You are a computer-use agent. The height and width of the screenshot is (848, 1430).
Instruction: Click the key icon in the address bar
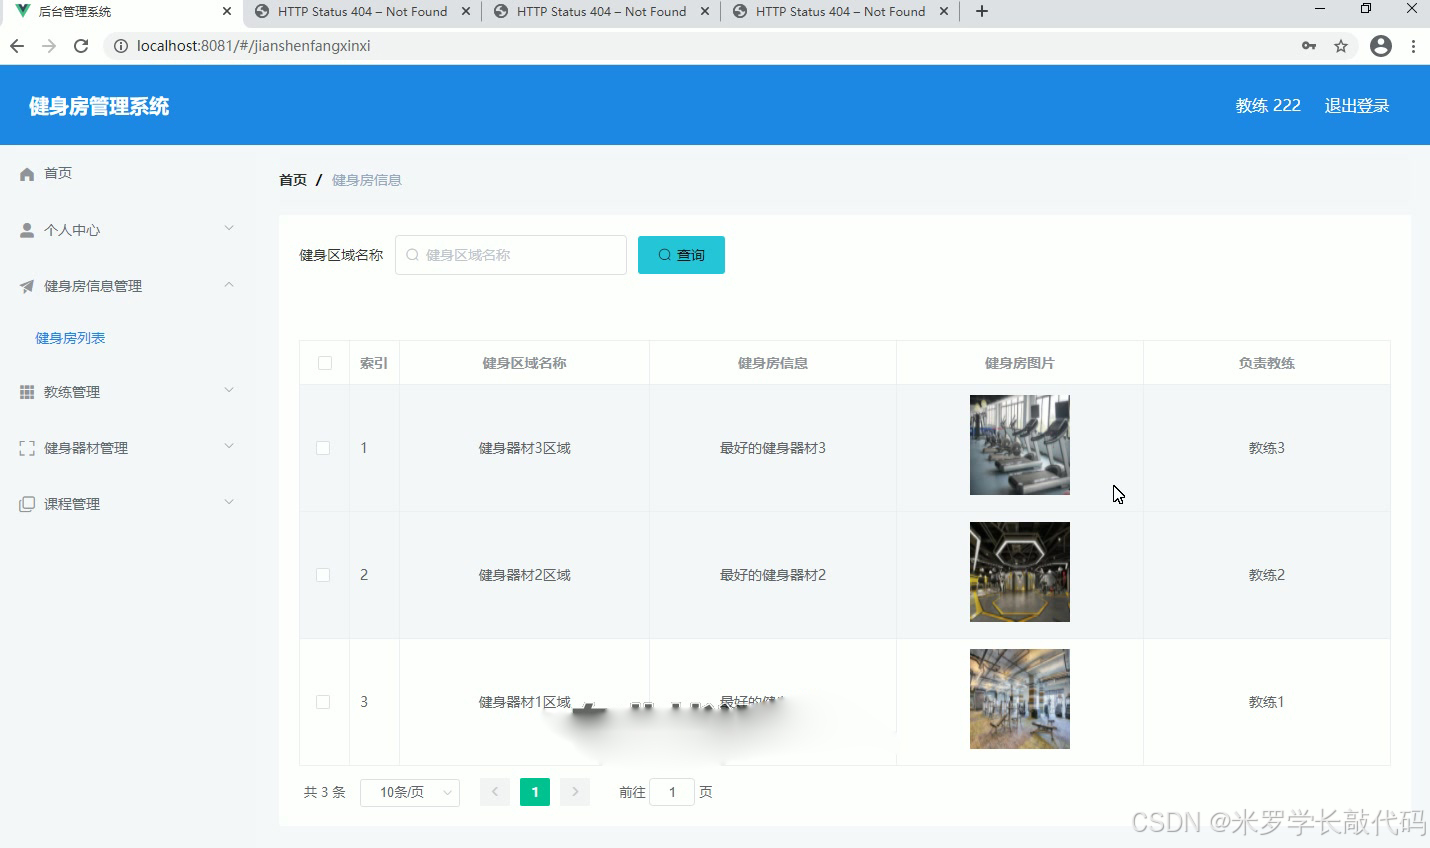pyautogui.click(x=1309, y=45)
